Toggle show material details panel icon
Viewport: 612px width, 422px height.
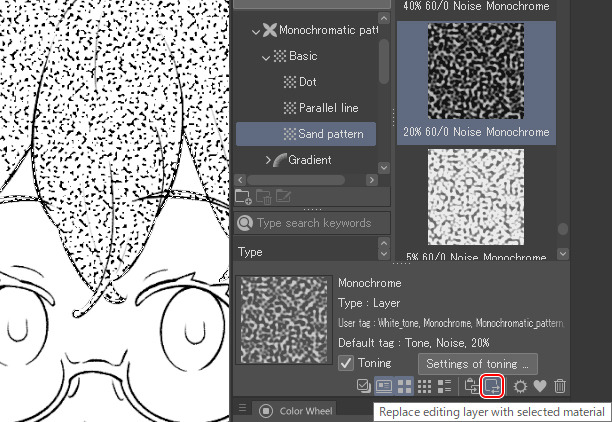pos(384,386)
